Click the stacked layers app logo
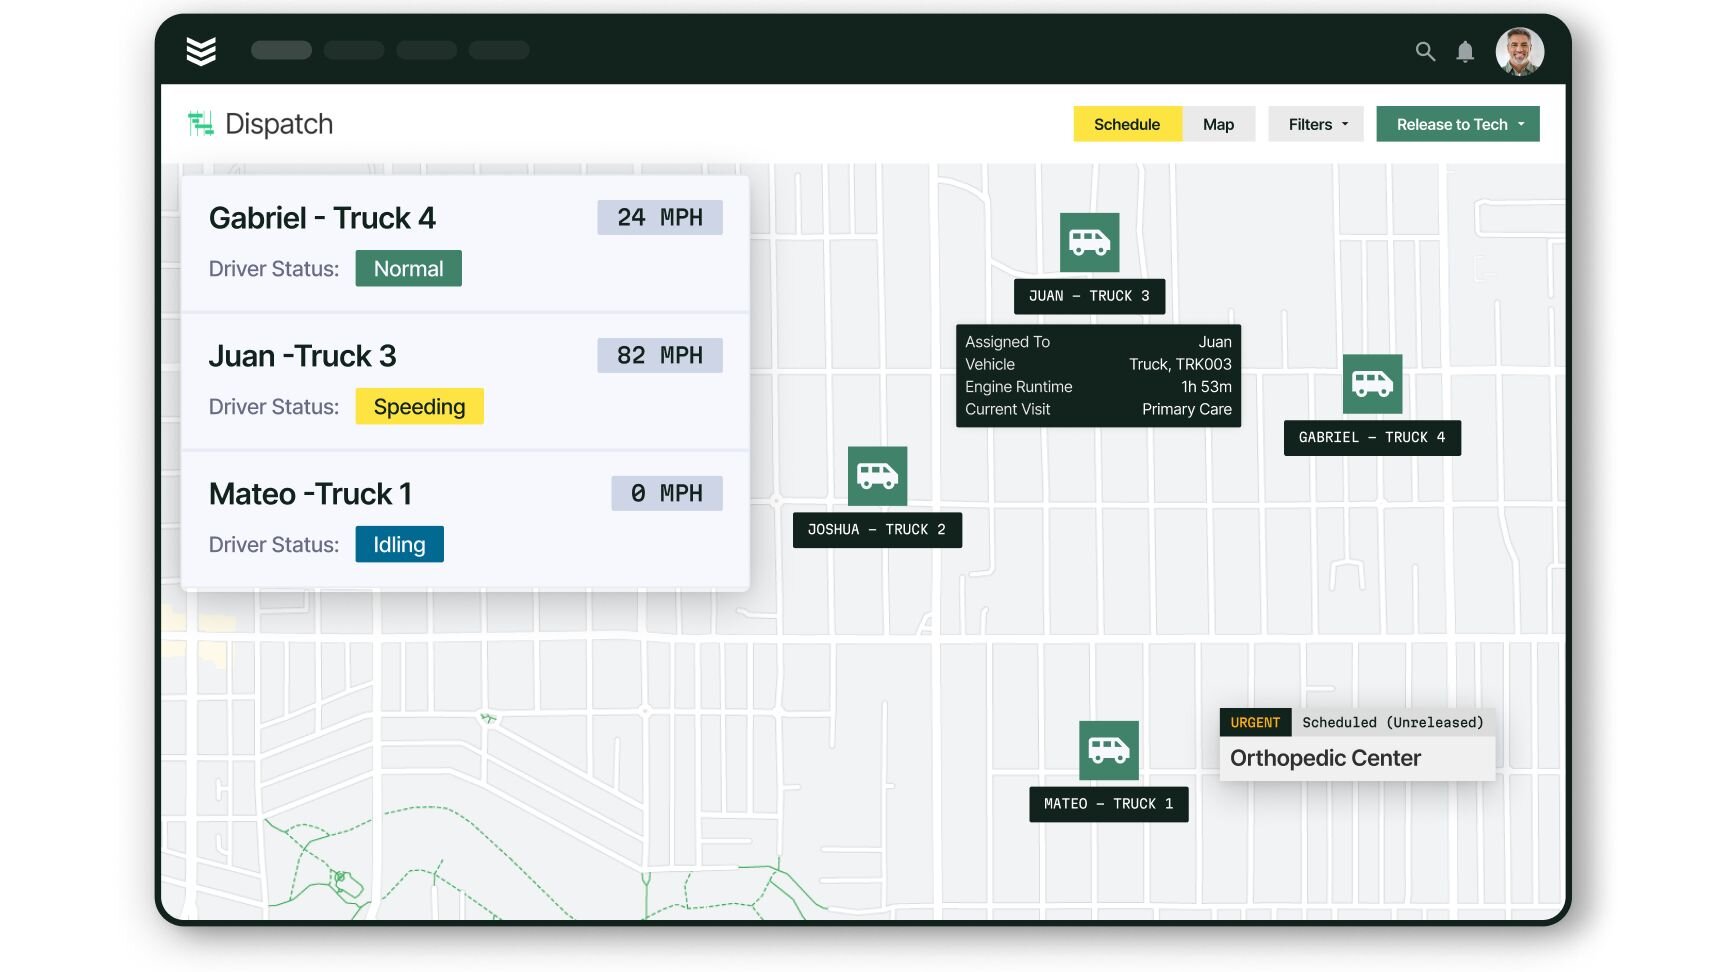This screenshot has width=1728, height=972. [201, 50]
